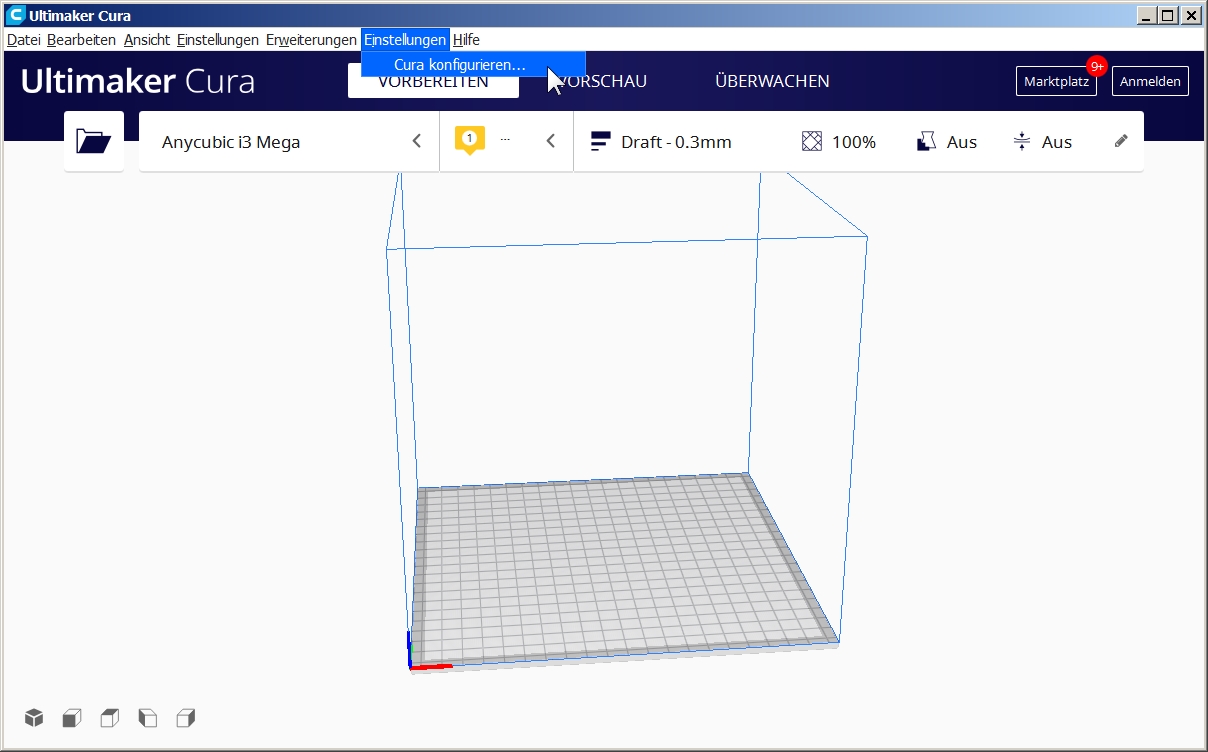Switch to the 3D view cube icon
1208x752 pixels.
click(x=34, y=717)
